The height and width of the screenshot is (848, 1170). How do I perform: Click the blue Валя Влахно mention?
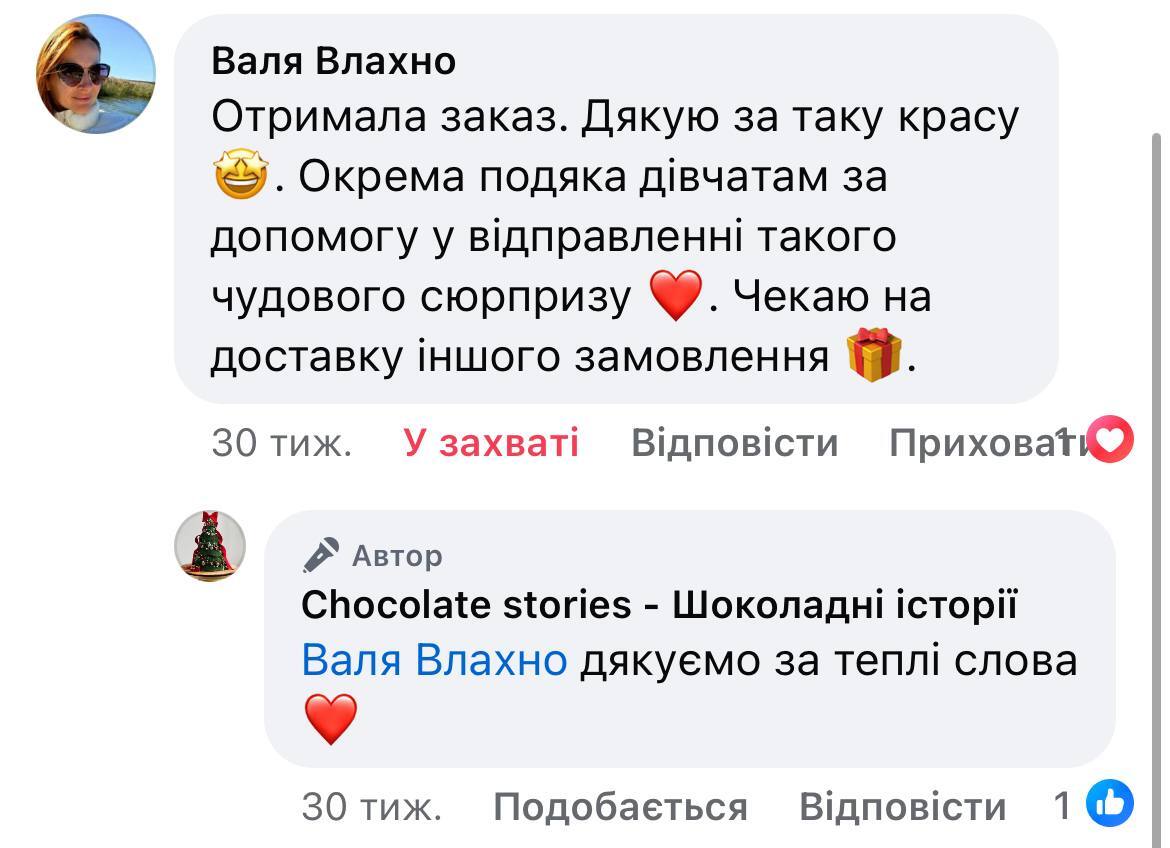click(x=434, y=660)
